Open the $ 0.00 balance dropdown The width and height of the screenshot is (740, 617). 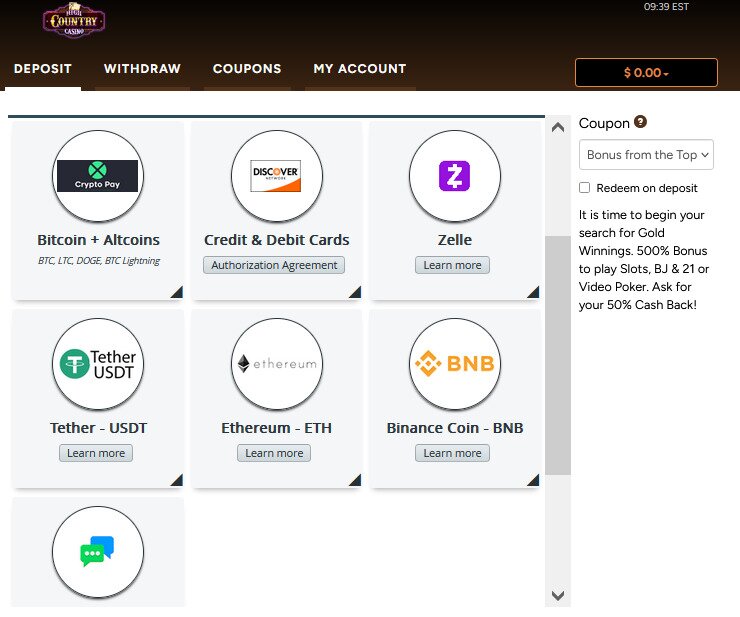coord(646,72)
